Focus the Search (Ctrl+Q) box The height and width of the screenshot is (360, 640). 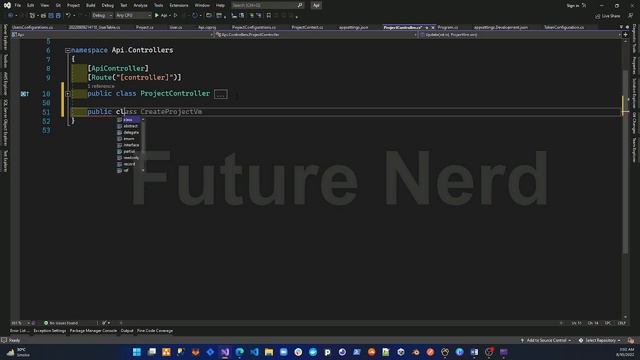[267, 5]
